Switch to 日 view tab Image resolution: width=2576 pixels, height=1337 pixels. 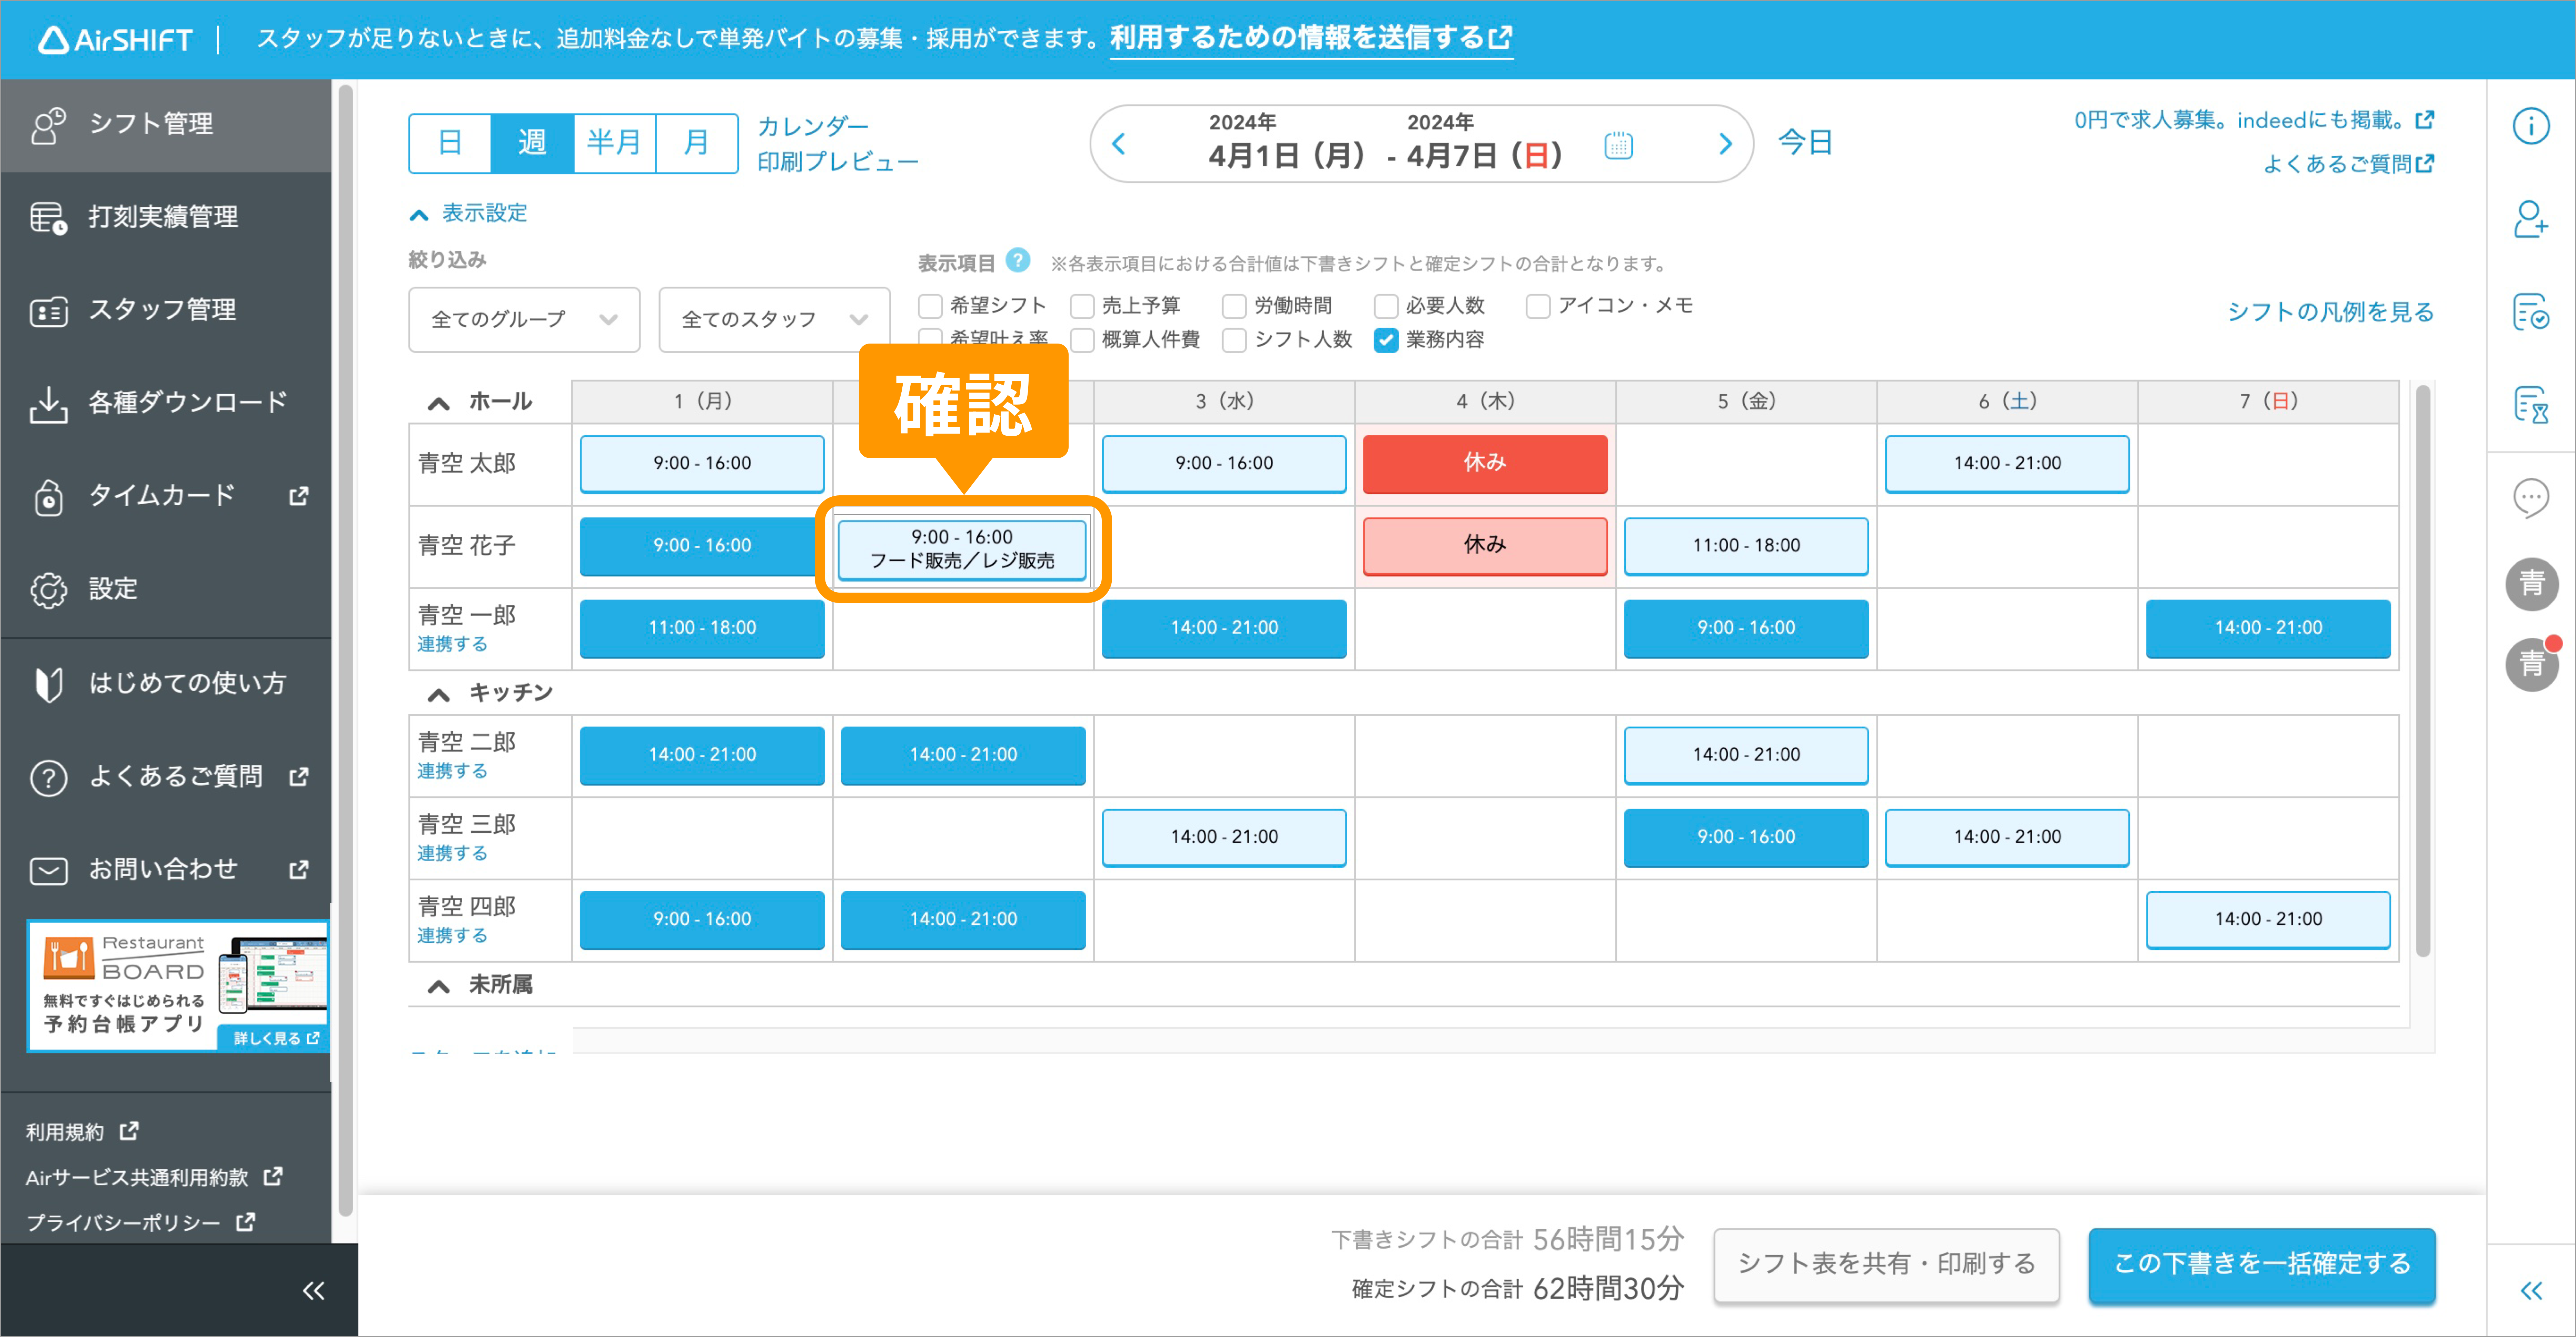450,144
